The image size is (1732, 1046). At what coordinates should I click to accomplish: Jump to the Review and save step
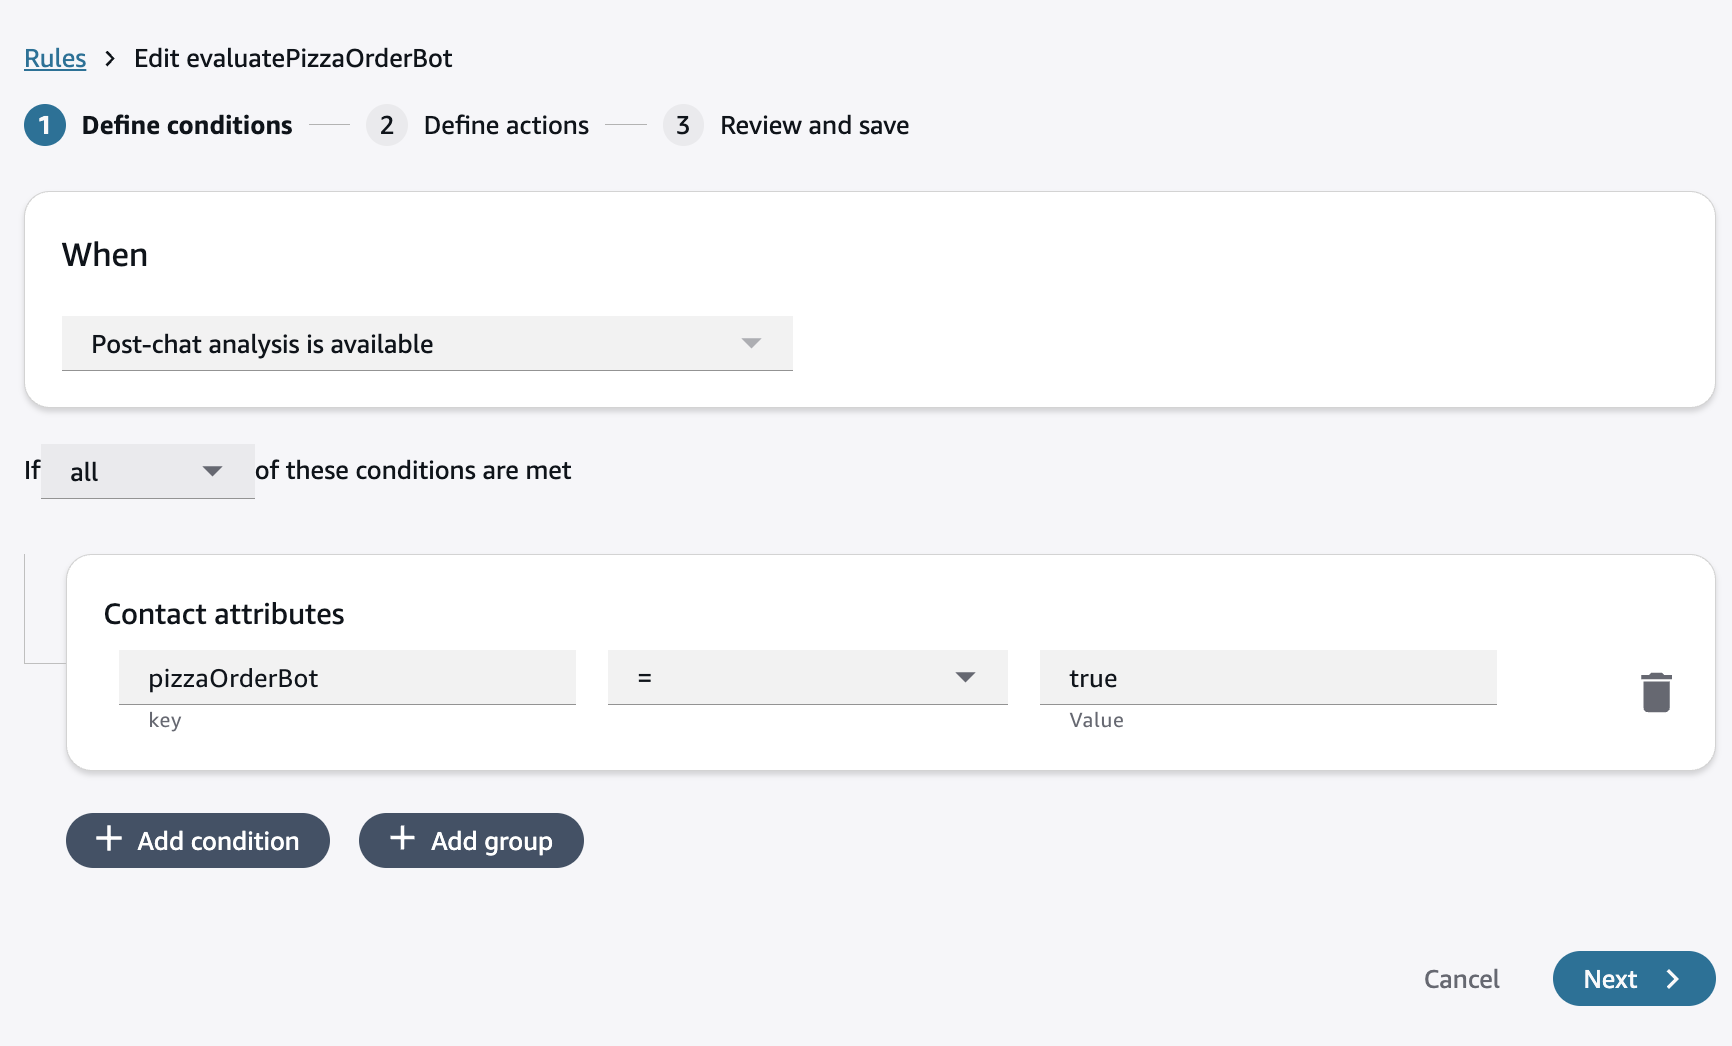[814, 125]
